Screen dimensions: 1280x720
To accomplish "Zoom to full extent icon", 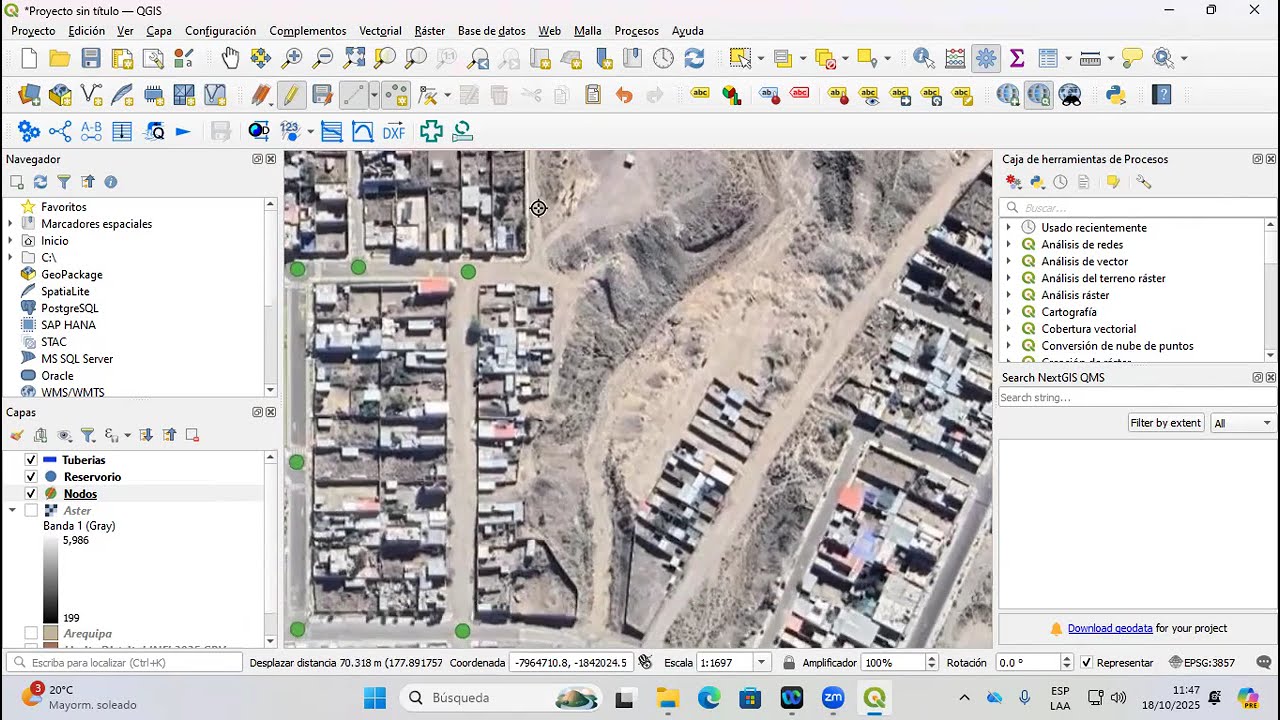I will pyautogui.click(x=354, y=58).
